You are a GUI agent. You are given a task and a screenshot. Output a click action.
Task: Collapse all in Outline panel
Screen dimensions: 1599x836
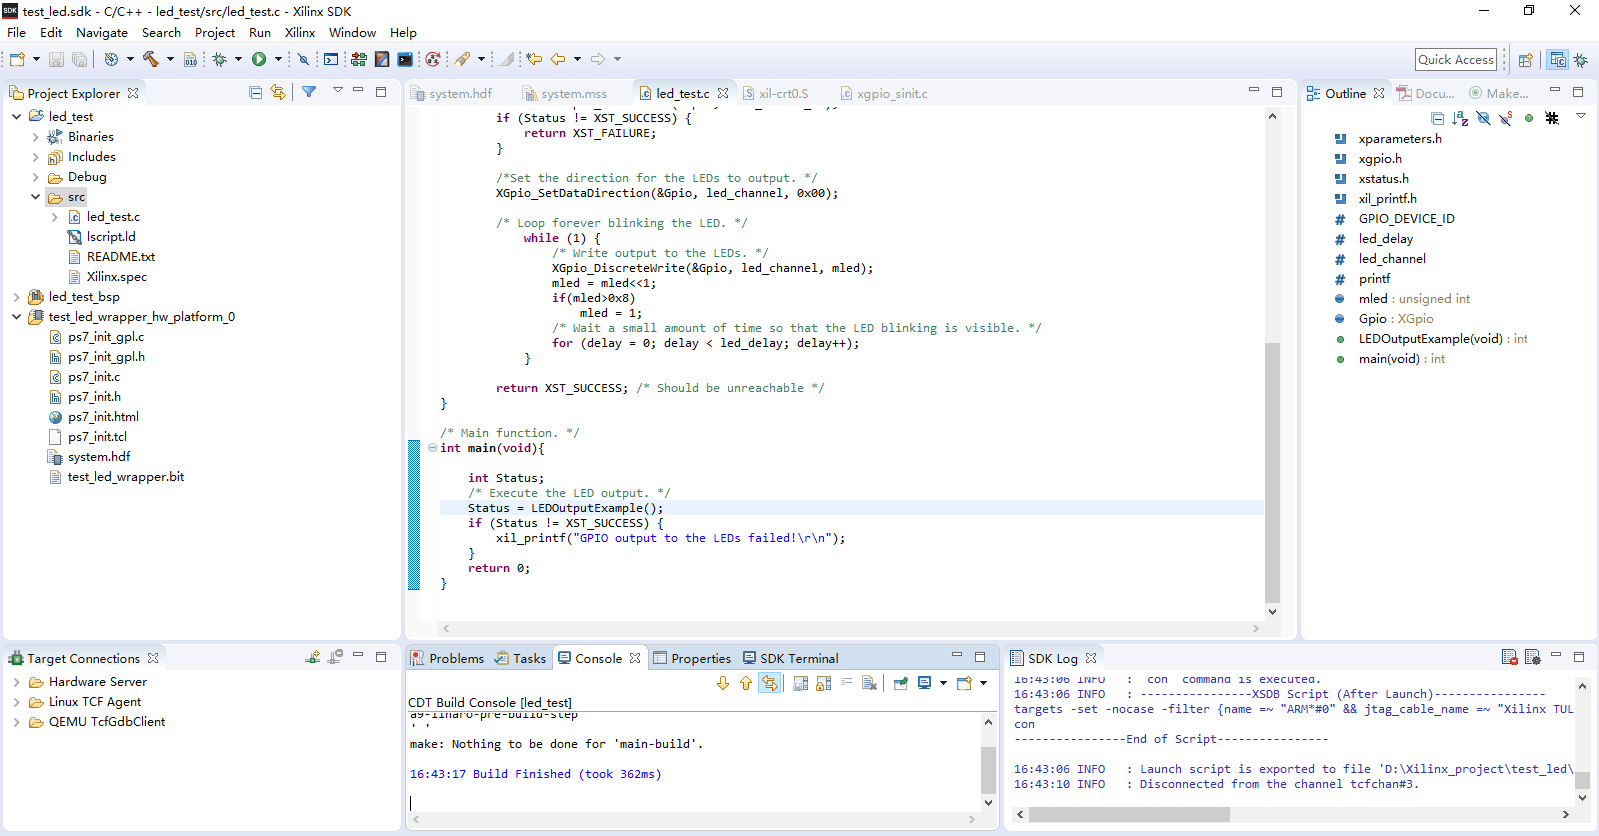pos(1437,118)
